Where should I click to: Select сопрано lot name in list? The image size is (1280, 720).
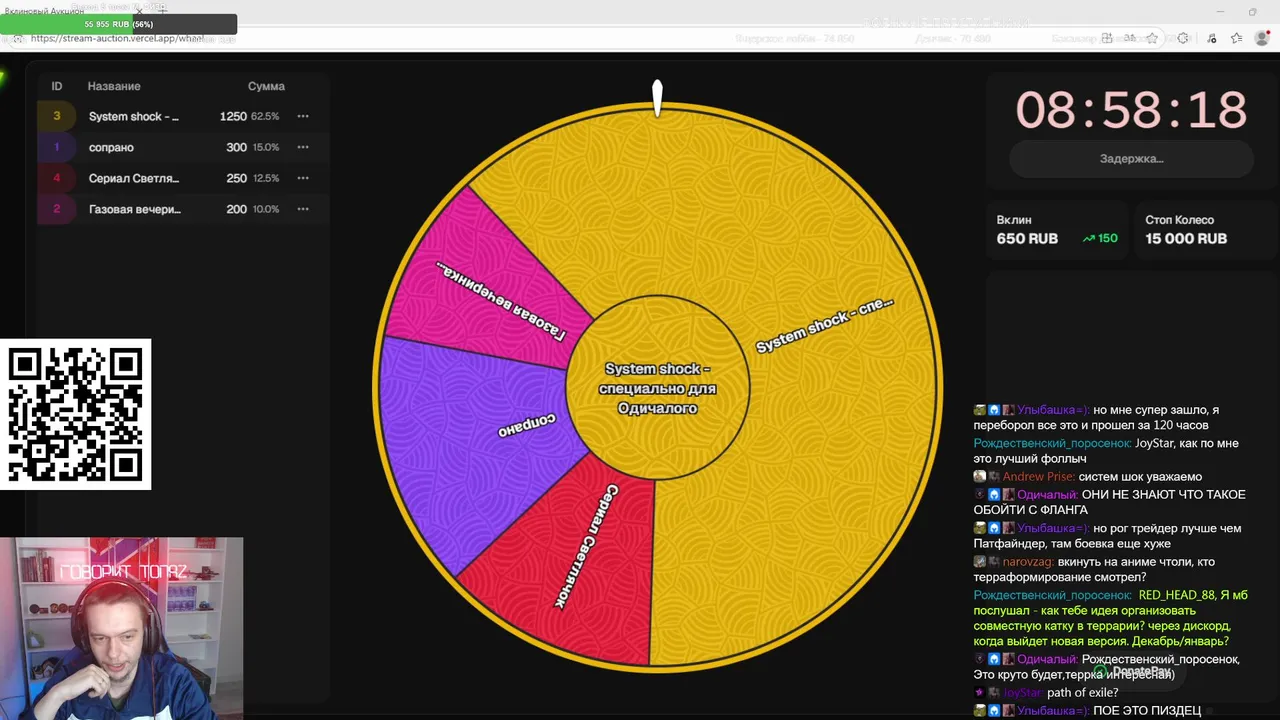111,147
